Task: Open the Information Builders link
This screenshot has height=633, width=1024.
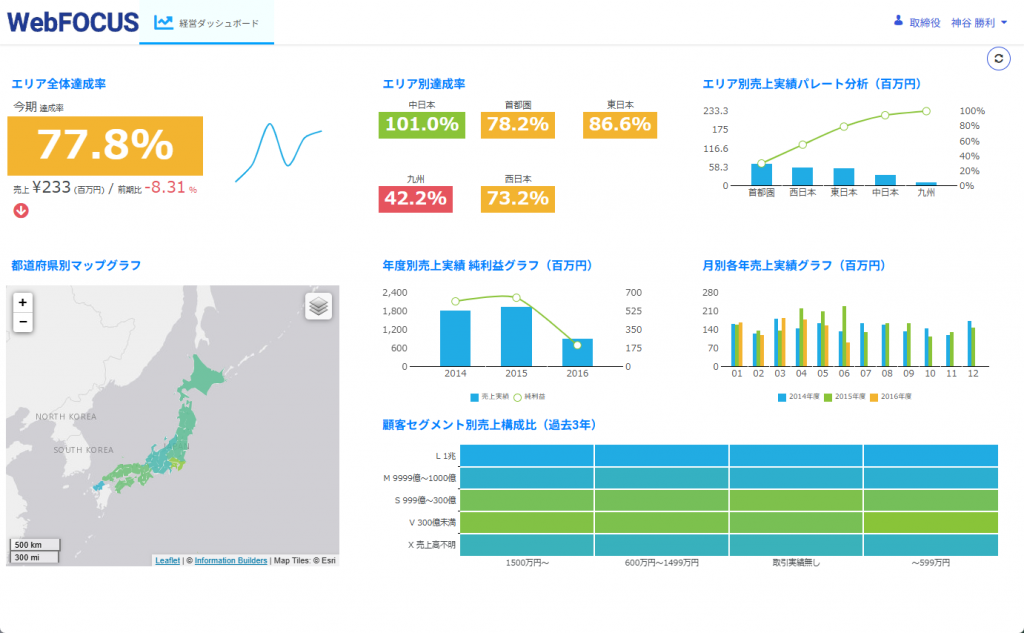Action: (230, 561)
